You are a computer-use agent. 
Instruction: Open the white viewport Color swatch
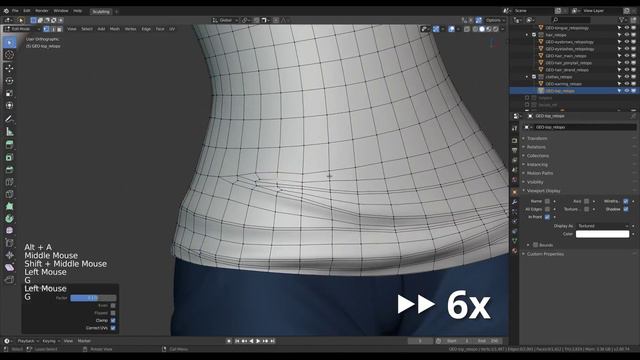tap(602, 234)
